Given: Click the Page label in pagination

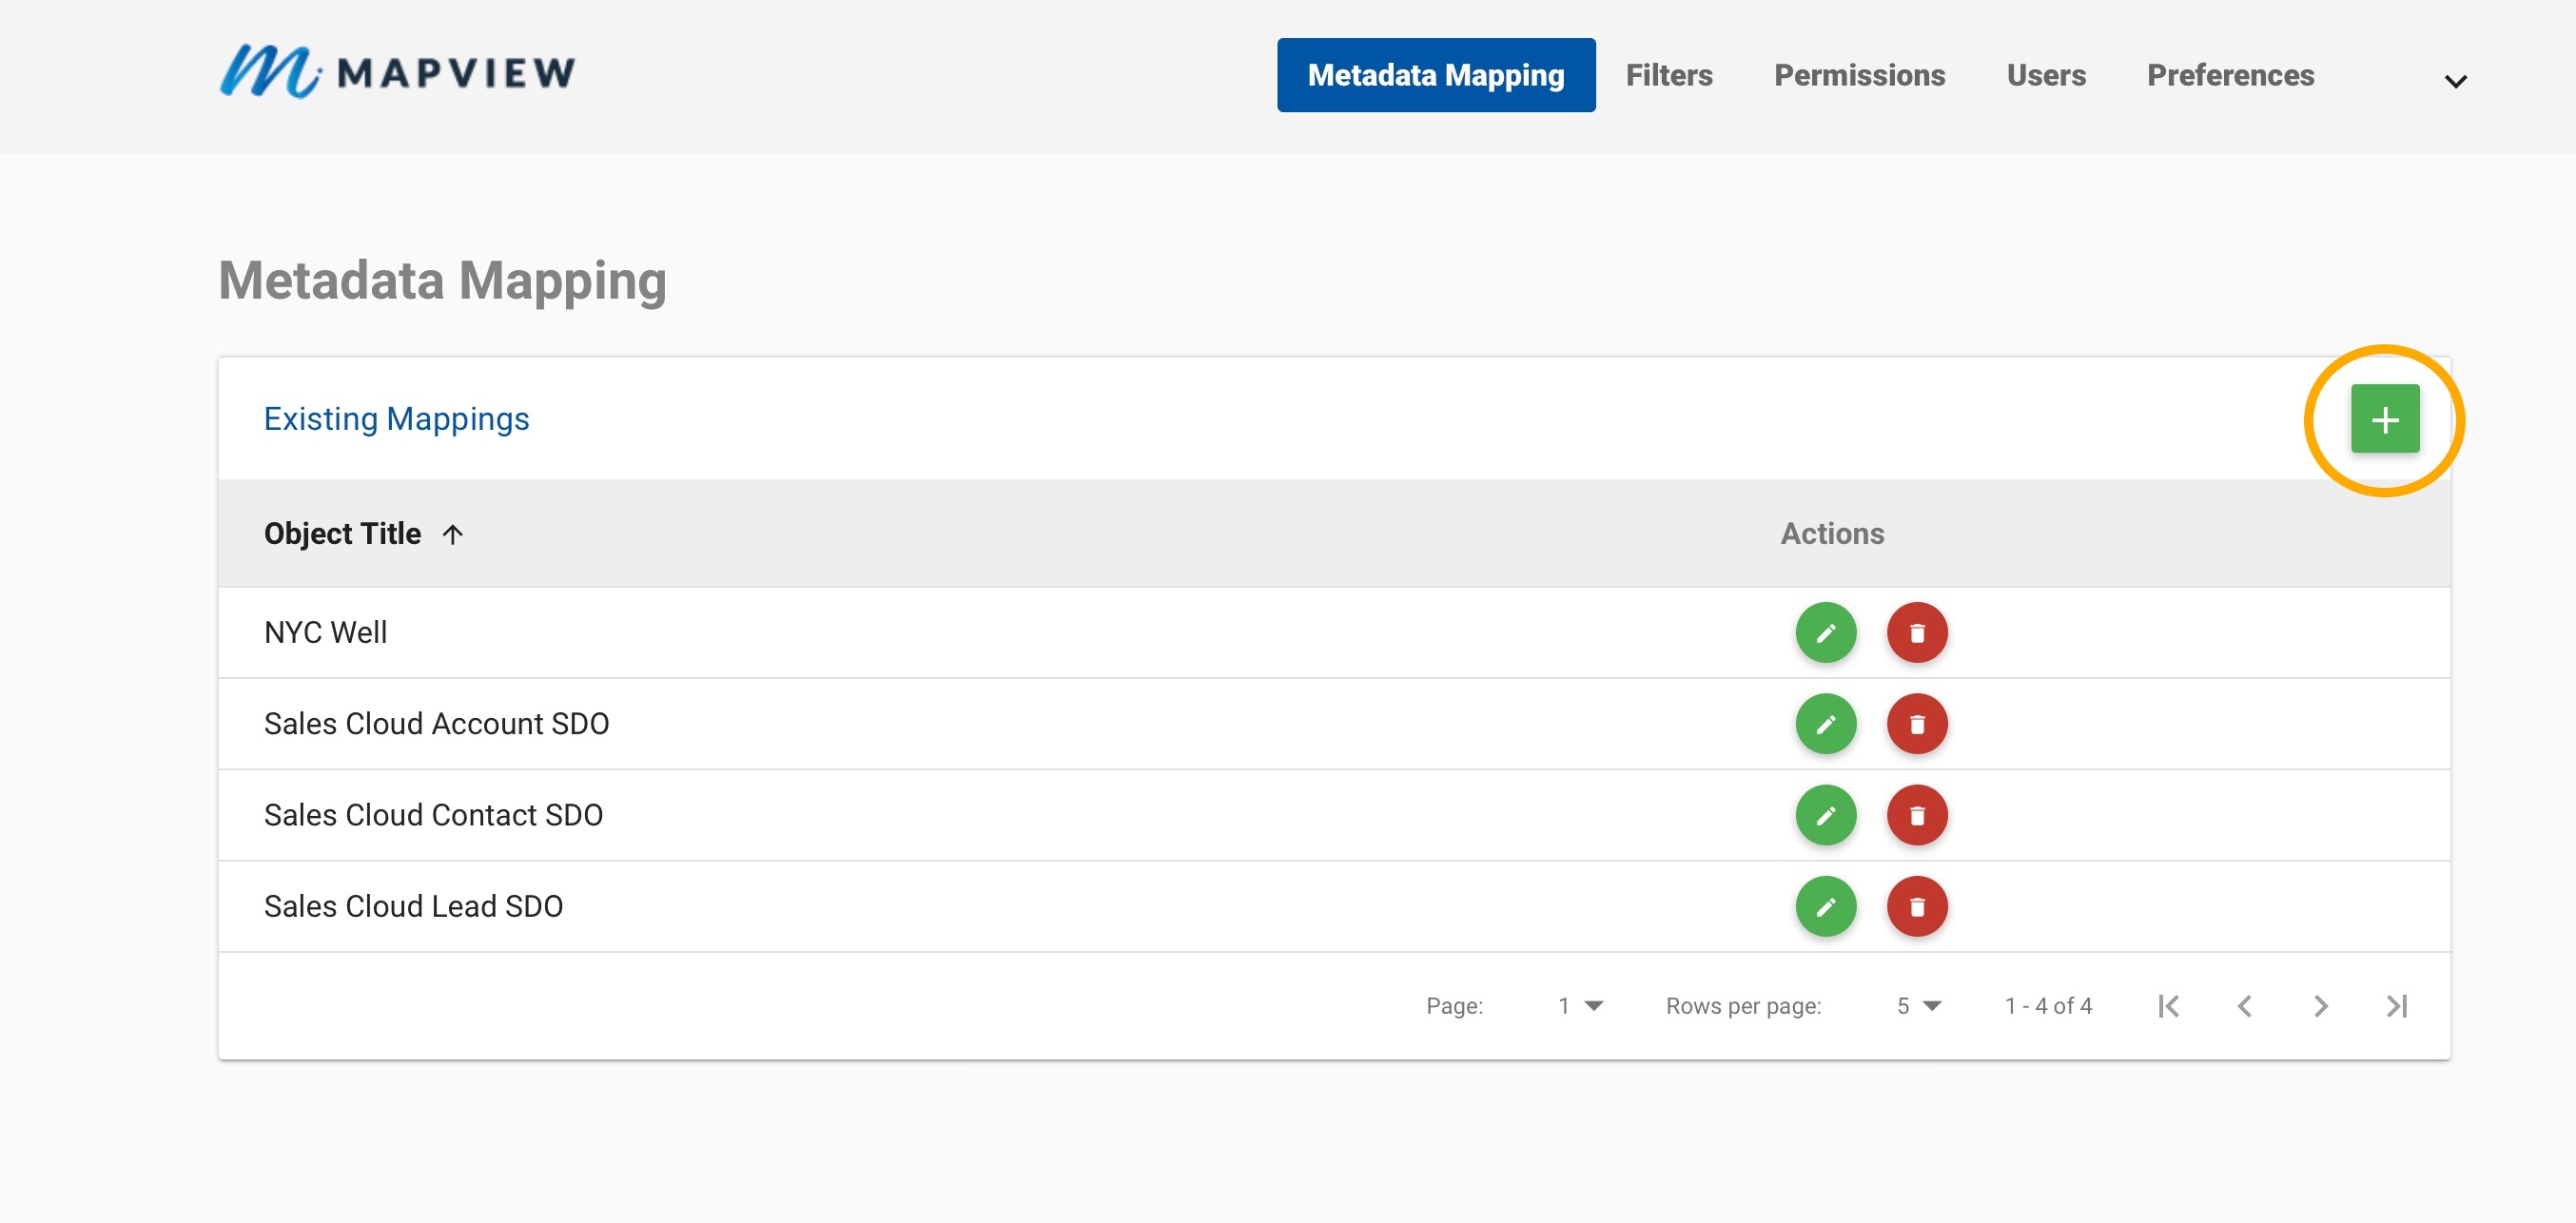Looking at the screenshot, I should (x=1454, y=1006).
